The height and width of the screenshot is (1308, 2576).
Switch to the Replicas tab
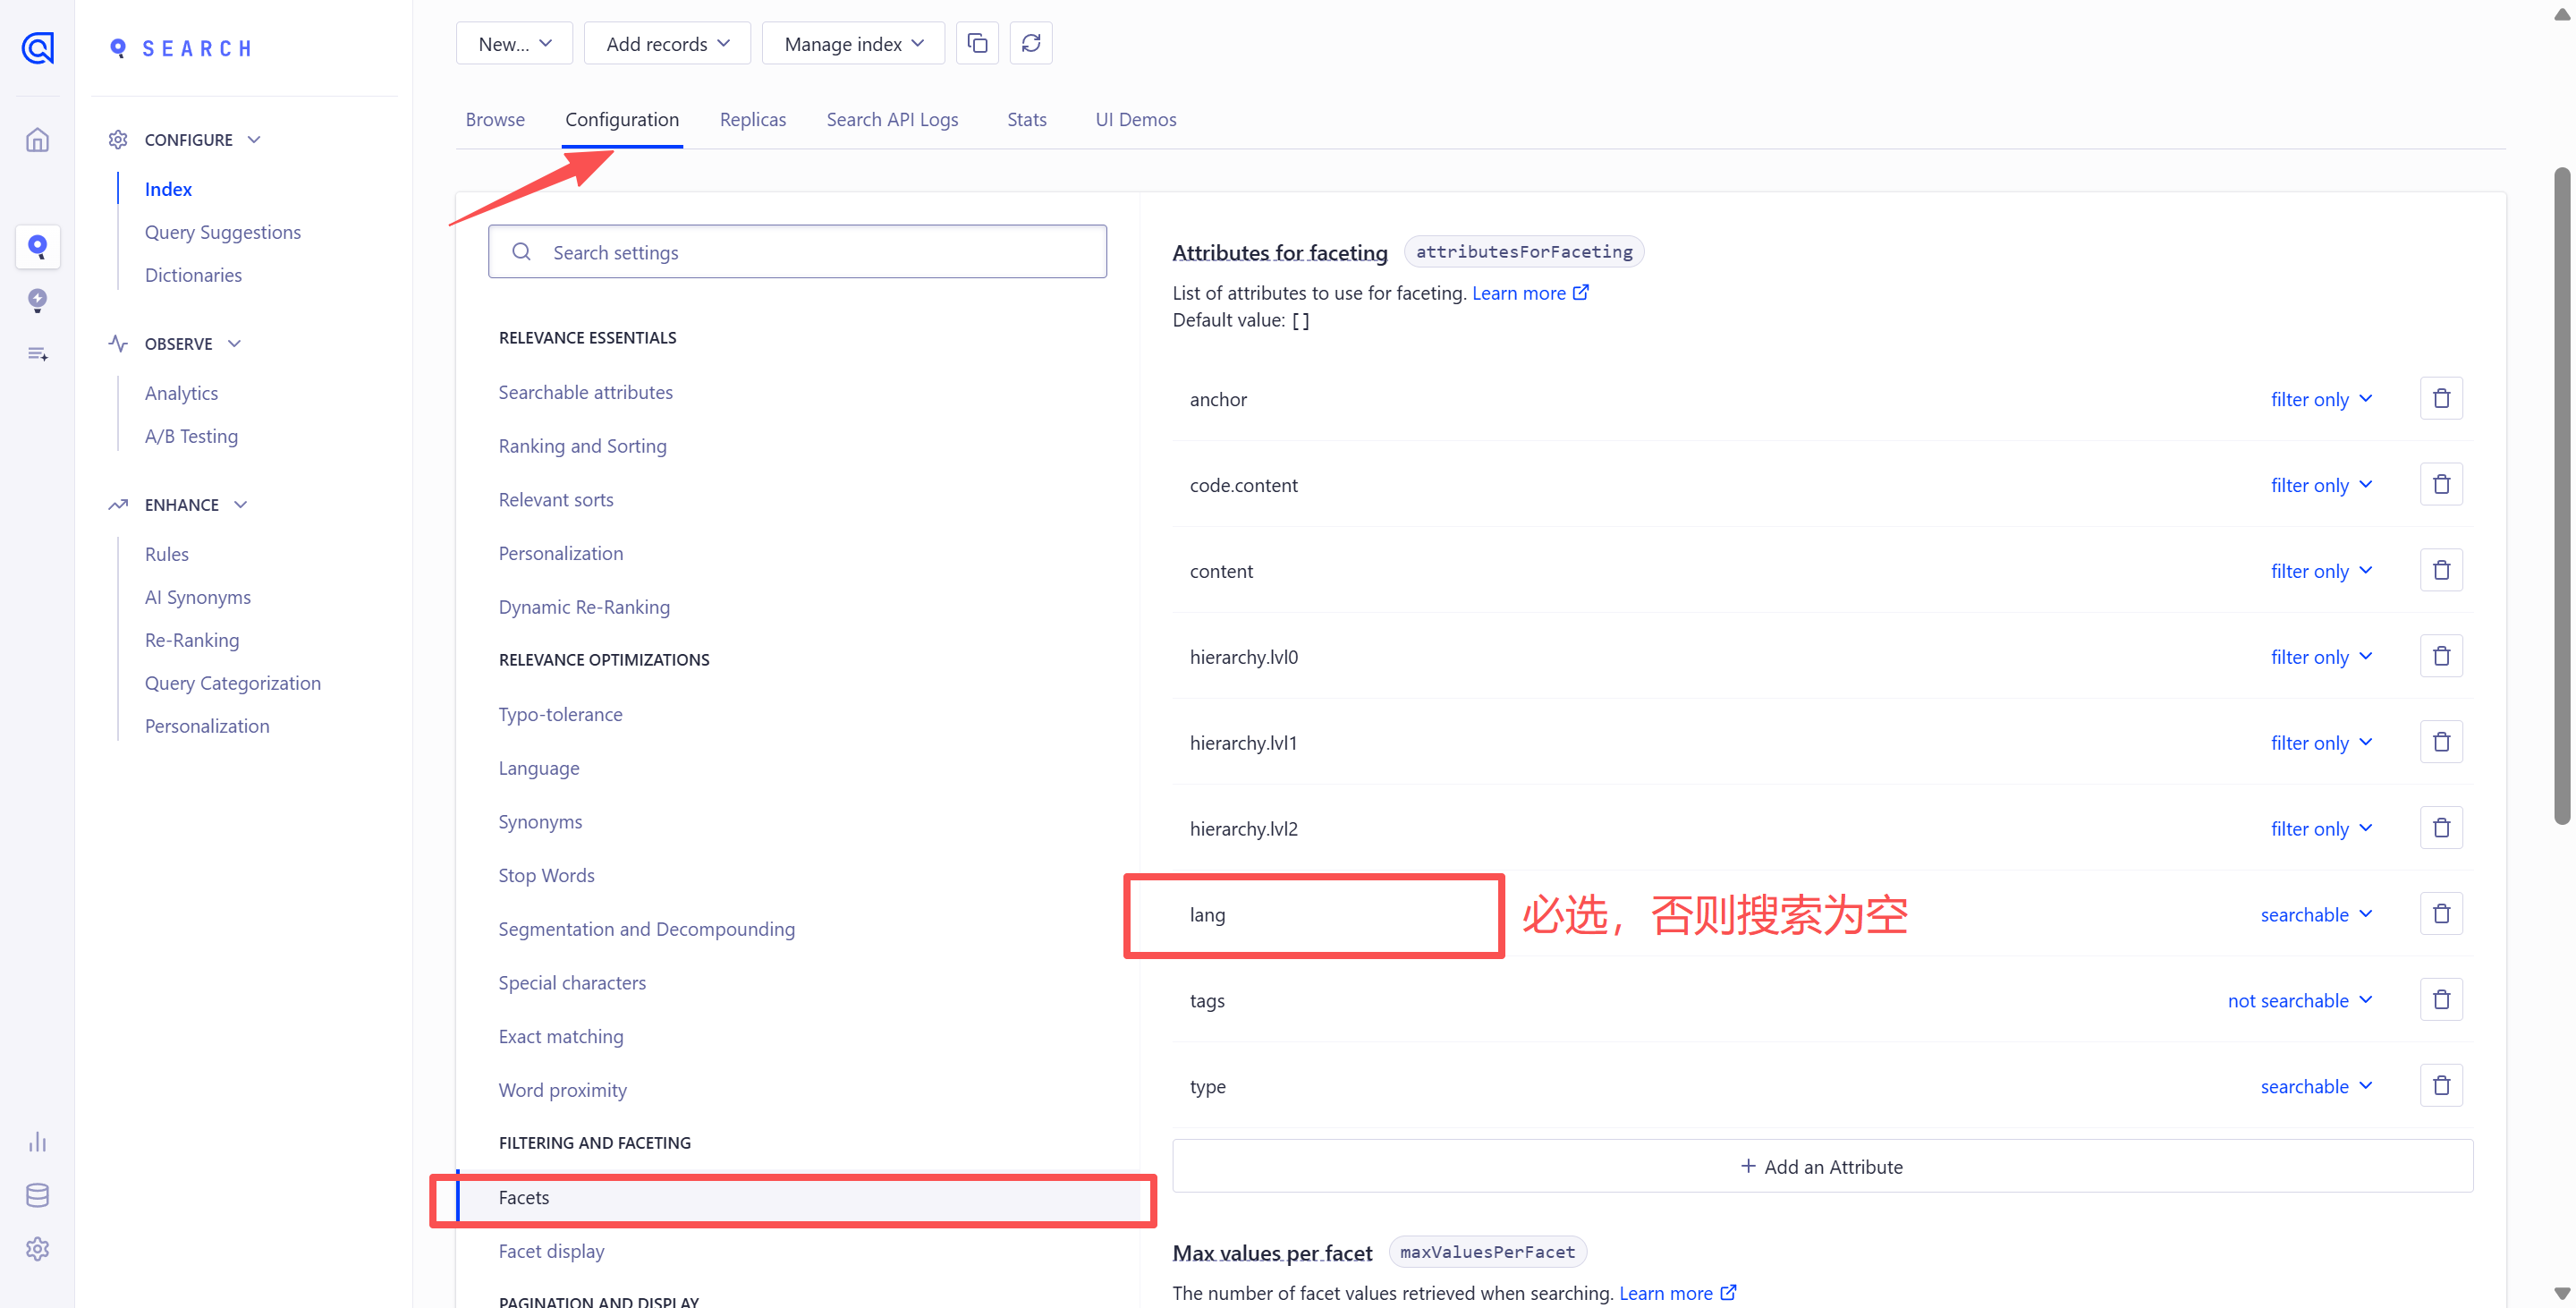pos(752,119)
